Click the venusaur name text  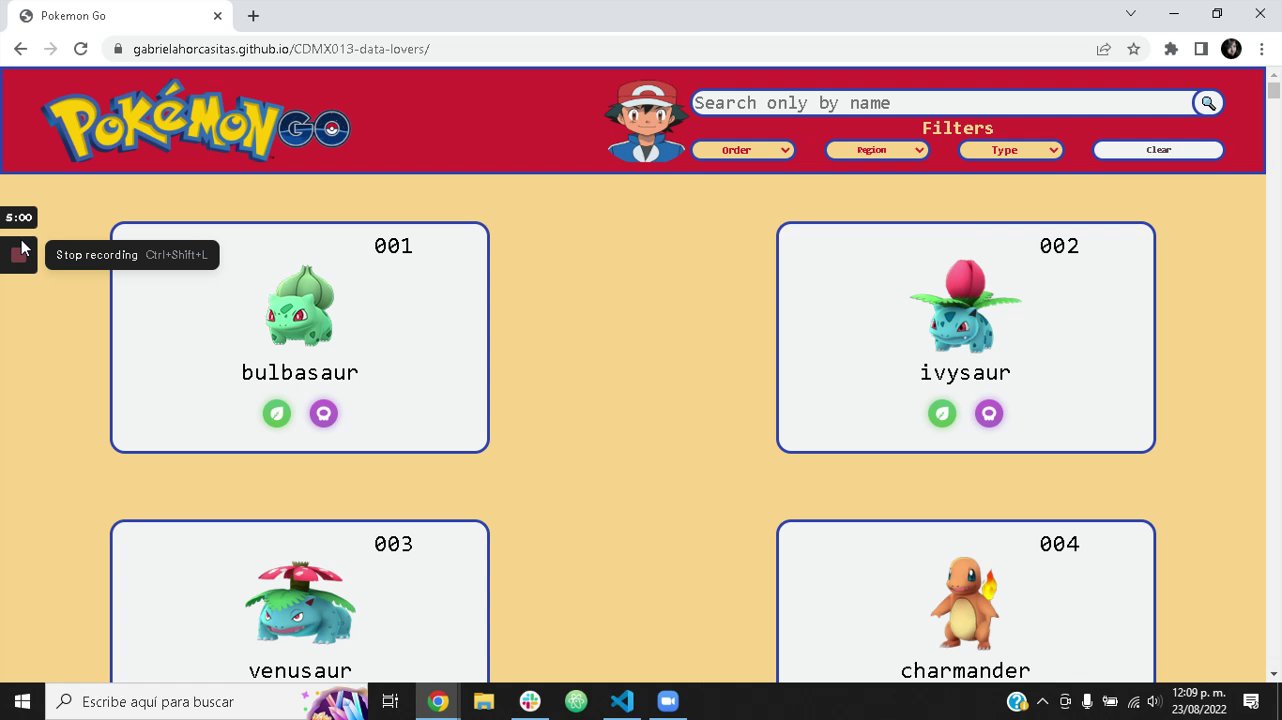coord(300,670)
